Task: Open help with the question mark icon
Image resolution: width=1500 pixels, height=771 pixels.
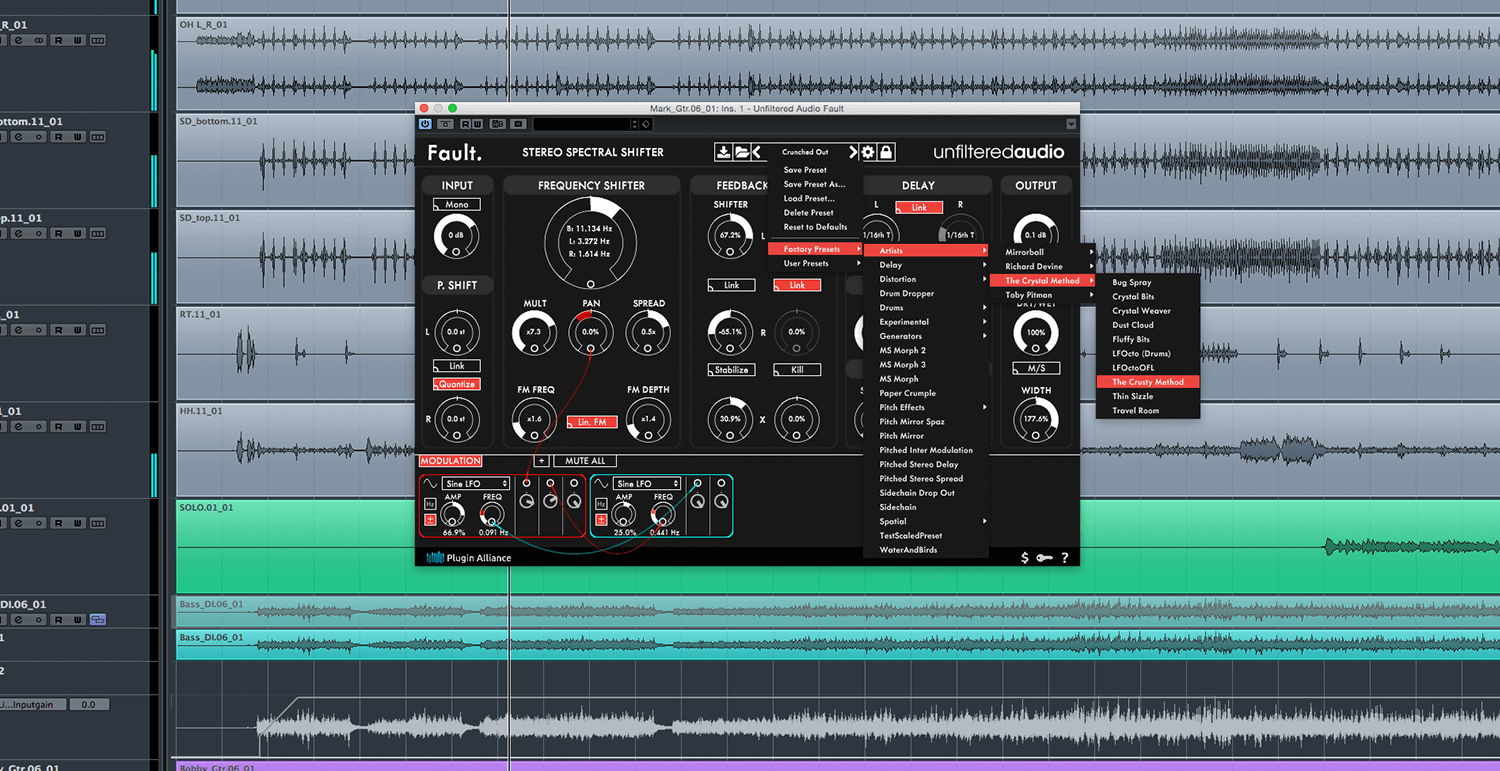Action: coord(1065,558)
